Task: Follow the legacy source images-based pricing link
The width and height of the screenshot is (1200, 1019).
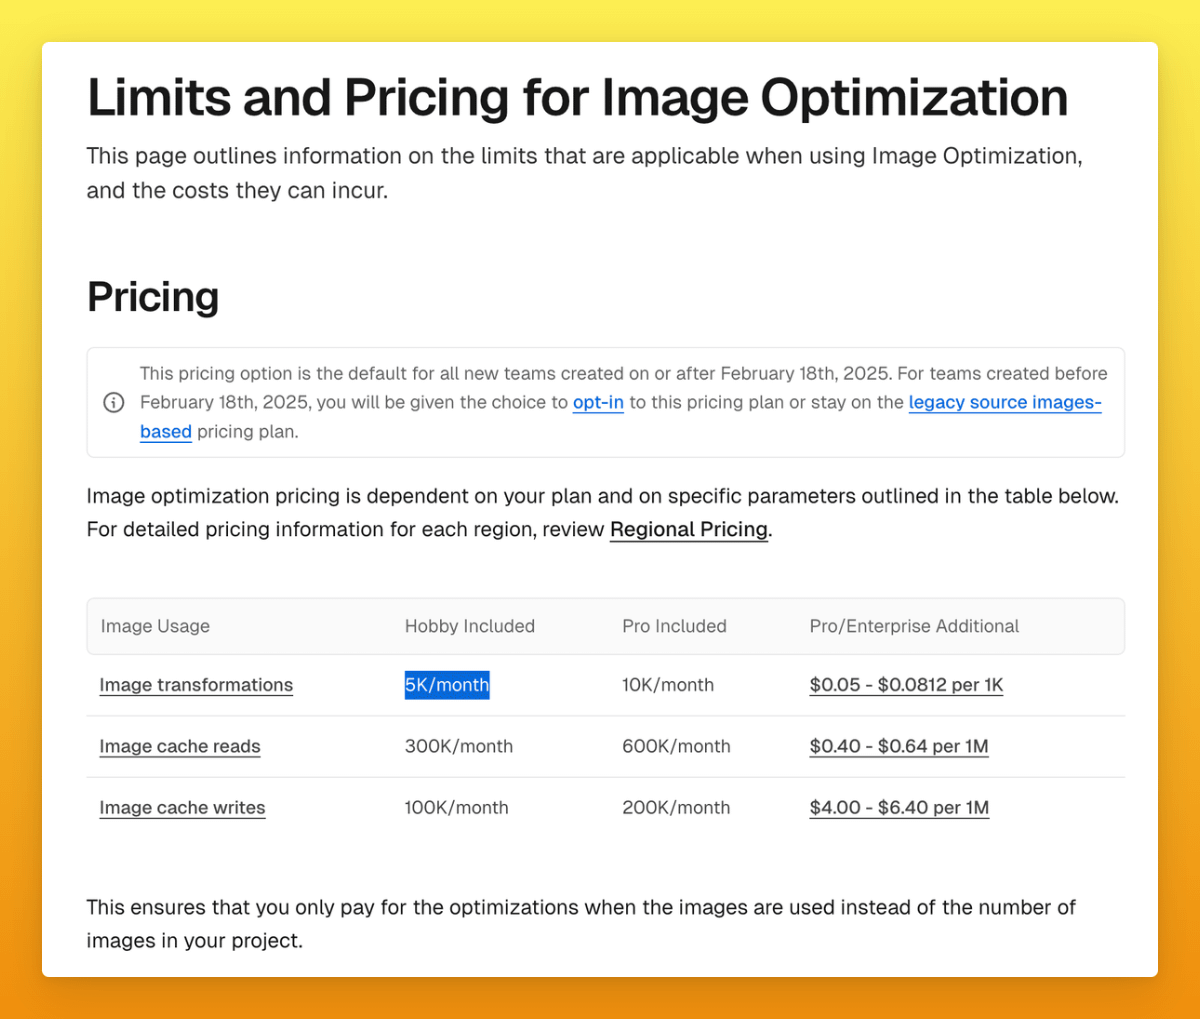Action: (x=1004, y=402)
